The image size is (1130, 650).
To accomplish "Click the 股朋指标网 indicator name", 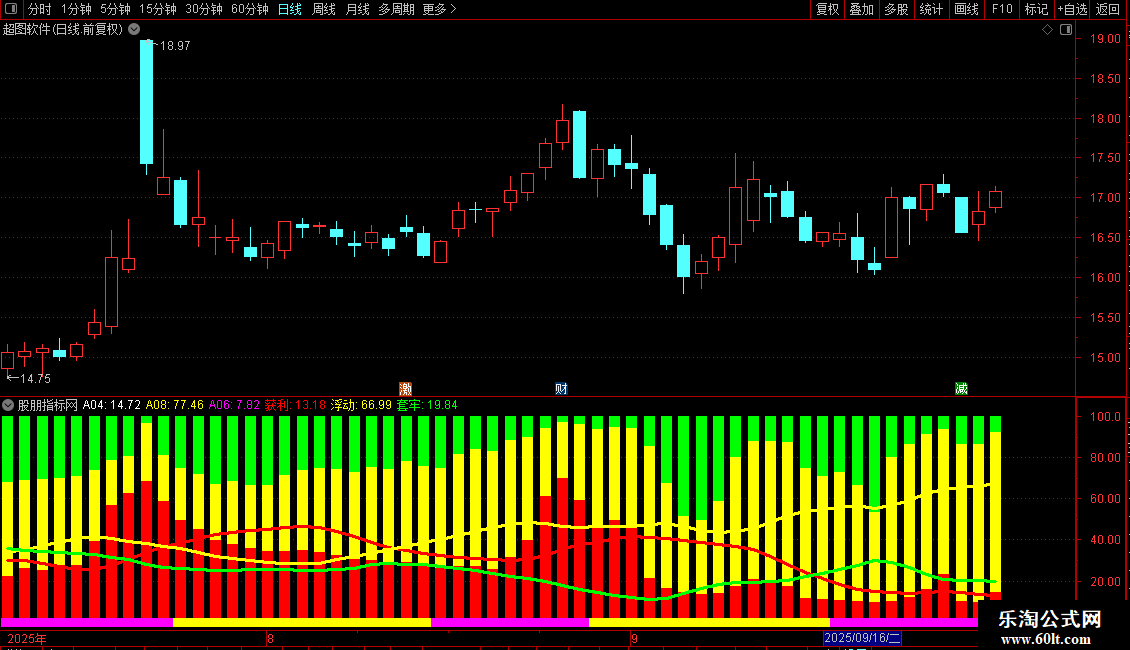I will 48,405.
